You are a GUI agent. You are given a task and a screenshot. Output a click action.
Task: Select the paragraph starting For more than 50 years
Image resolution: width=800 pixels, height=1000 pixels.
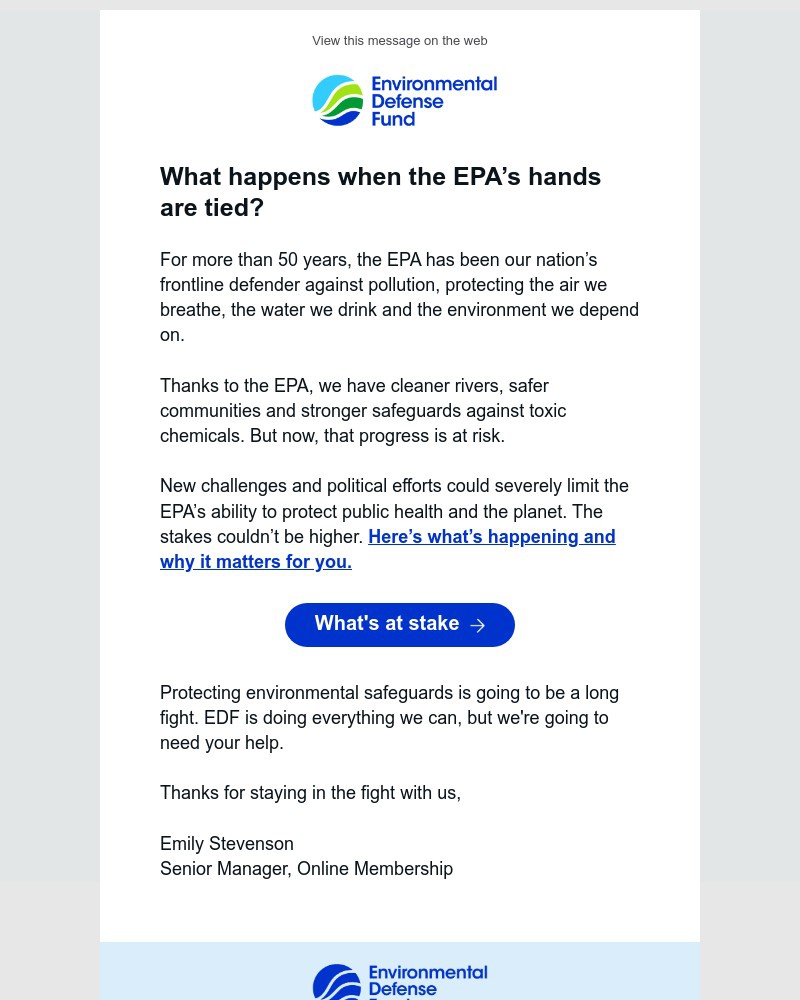(399, 297)
